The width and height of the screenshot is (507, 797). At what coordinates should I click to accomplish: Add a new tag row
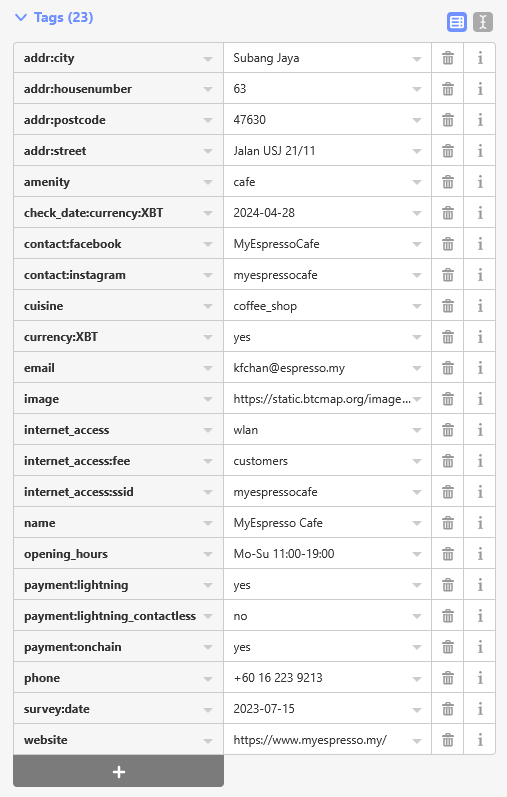click(x=118, y=772)
